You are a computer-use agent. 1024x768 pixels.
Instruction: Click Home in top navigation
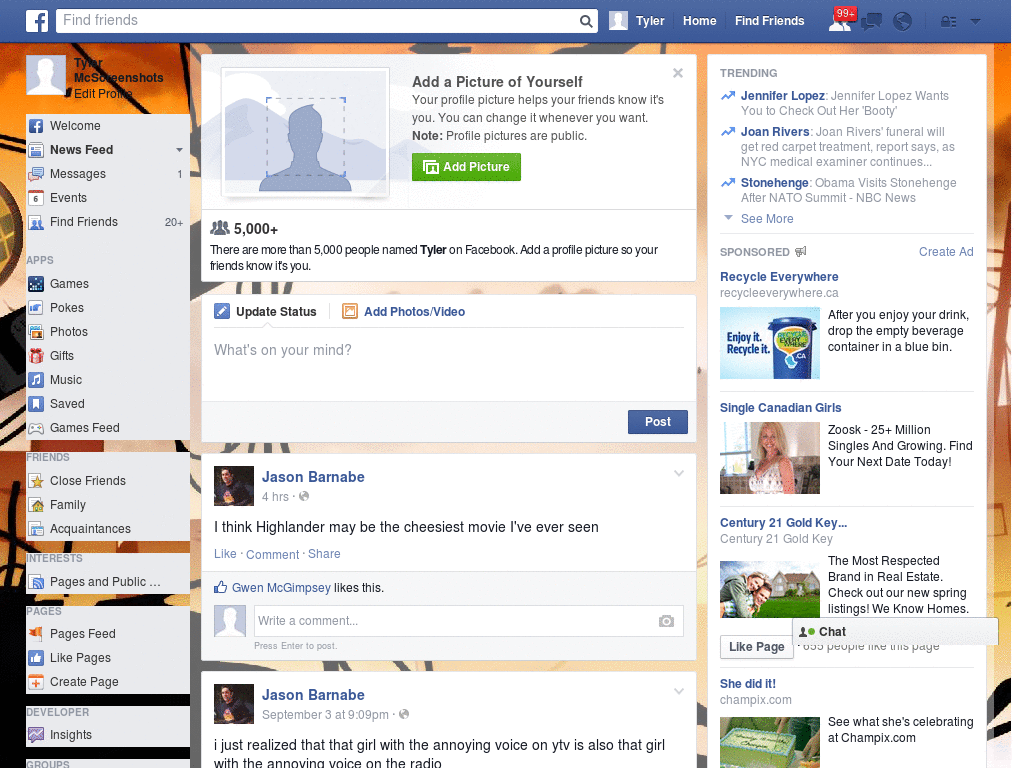[699, 21]
